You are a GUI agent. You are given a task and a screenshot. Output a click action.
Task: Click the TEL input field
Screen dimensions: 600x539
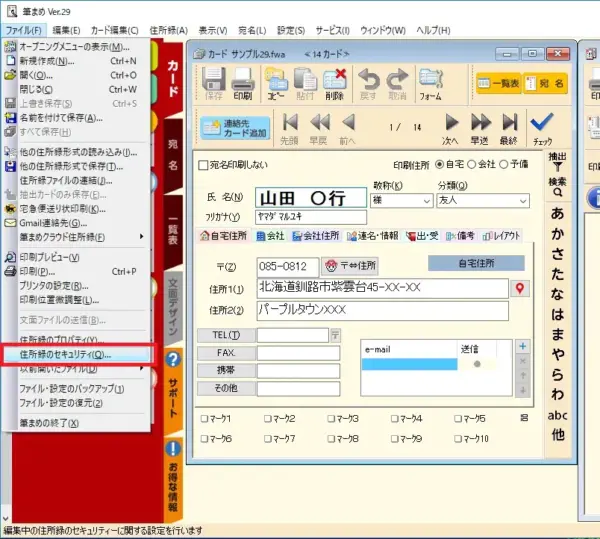click(293, 335)
